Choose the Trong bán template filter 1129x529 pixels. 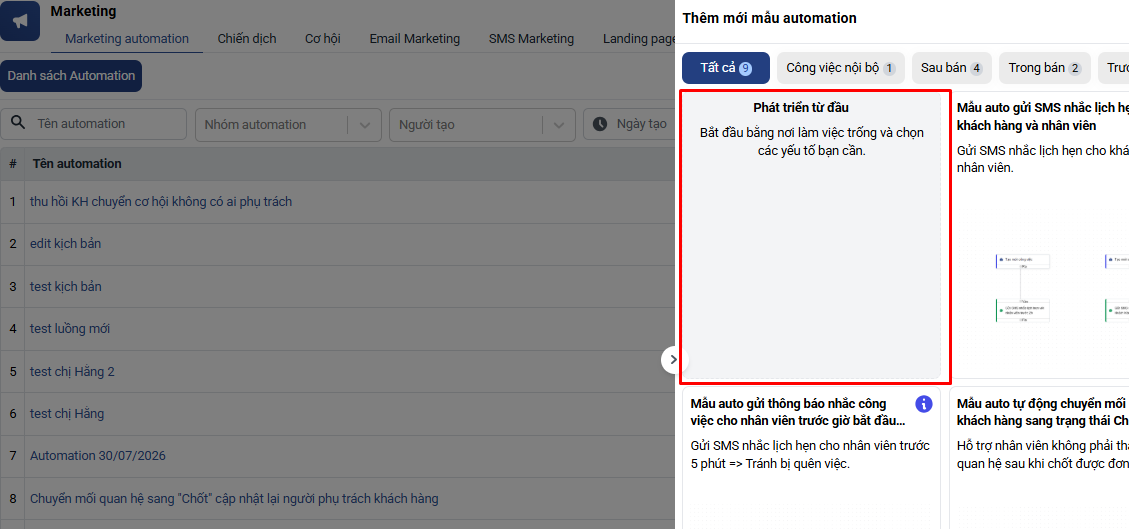(x=1045, y=68)
